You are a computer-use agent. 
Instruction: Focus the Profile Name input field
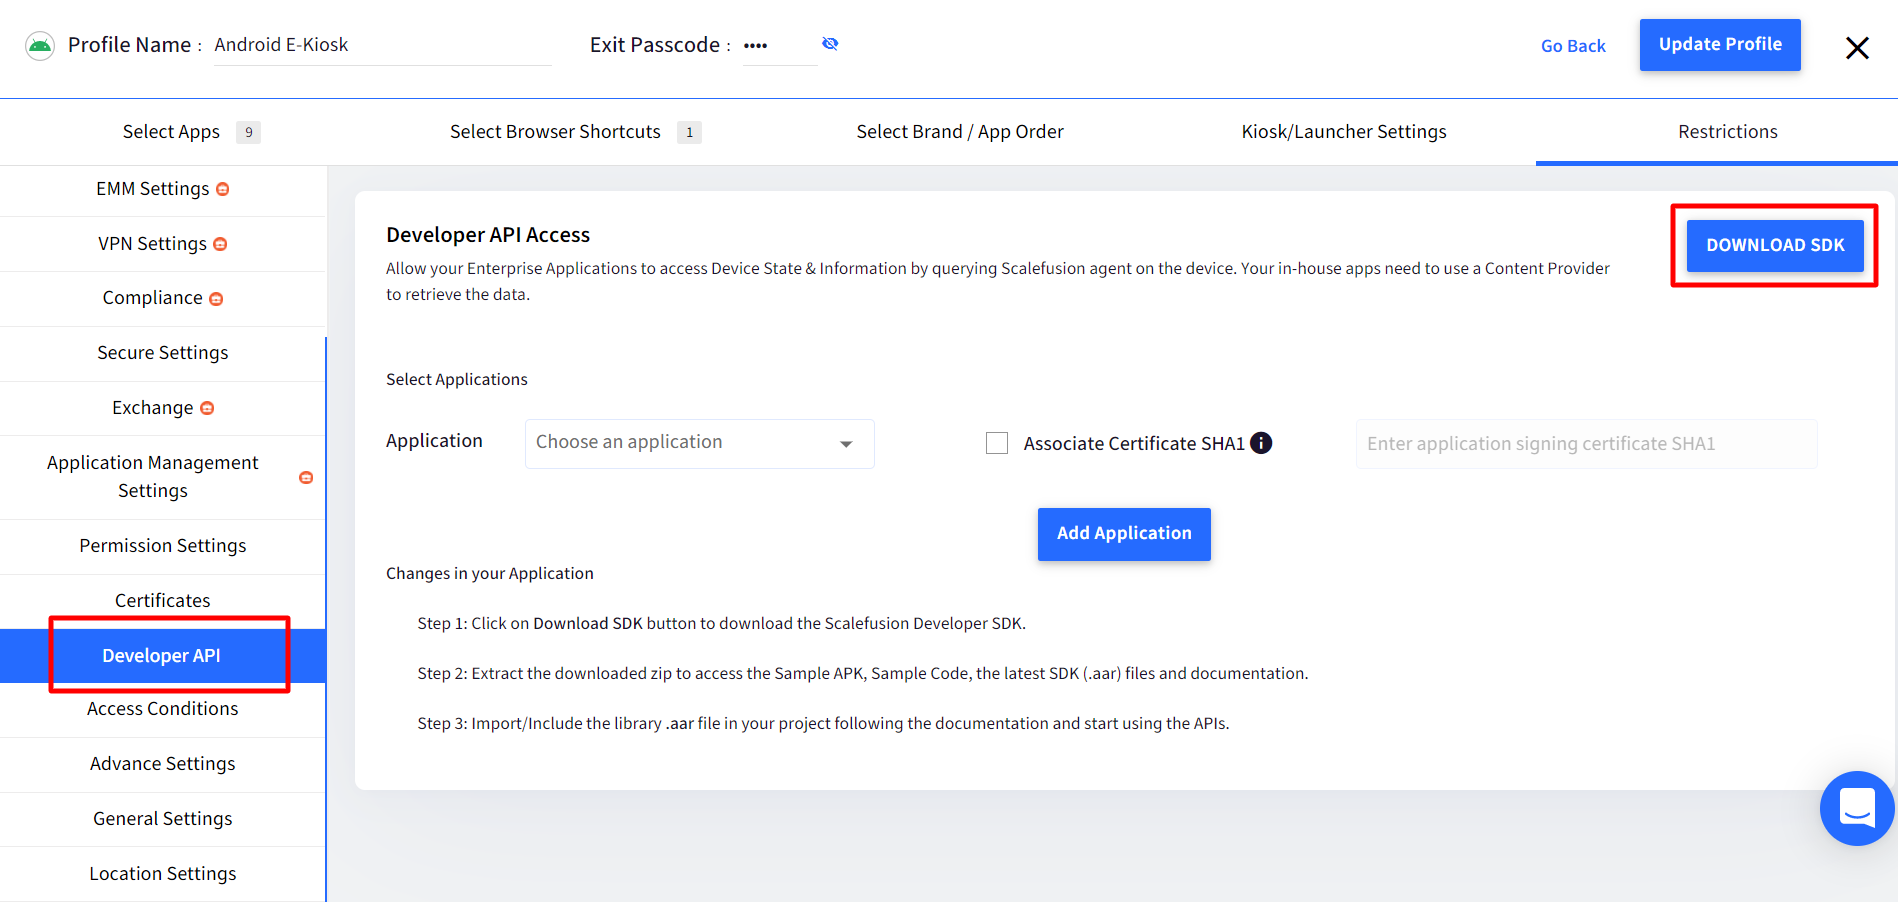click(382, 45)
